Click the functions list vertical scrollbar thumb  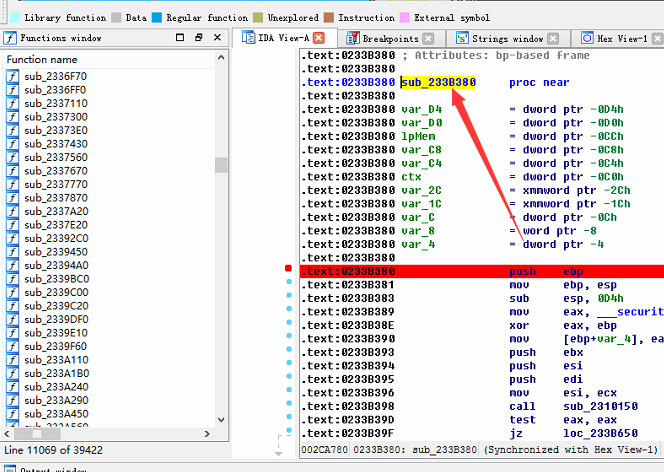[221, 165]
